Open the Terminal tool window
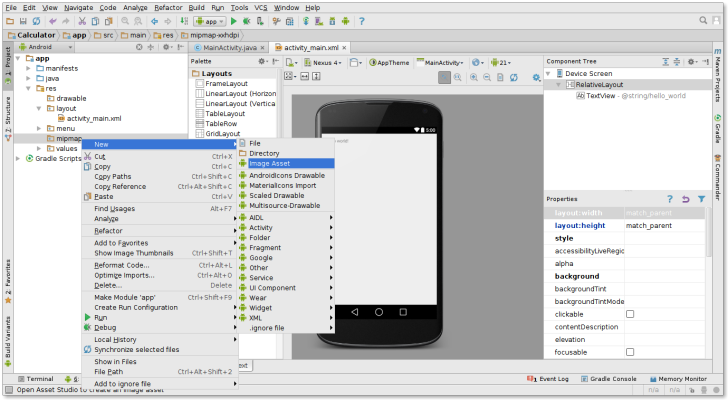The width and height of the screenshot is (728, 400). tap(36, 379)
